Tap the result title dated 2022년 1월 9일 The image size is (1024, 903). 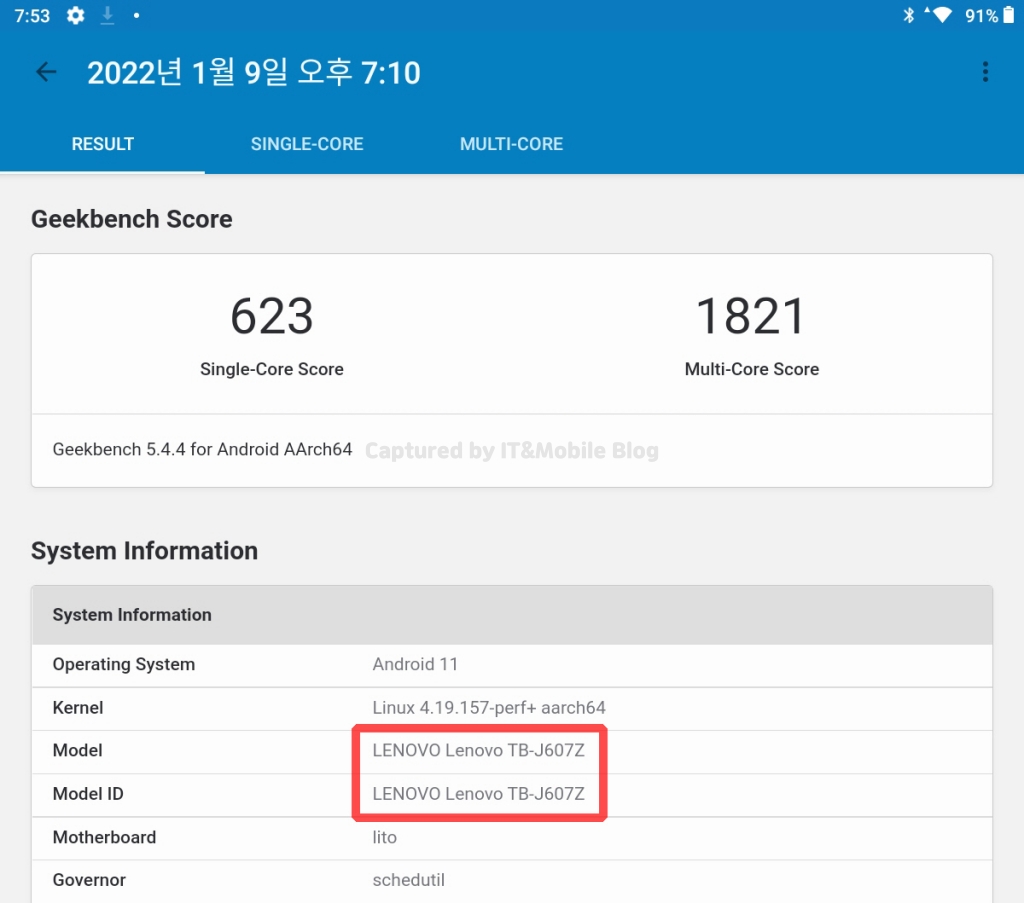(253, 72)
